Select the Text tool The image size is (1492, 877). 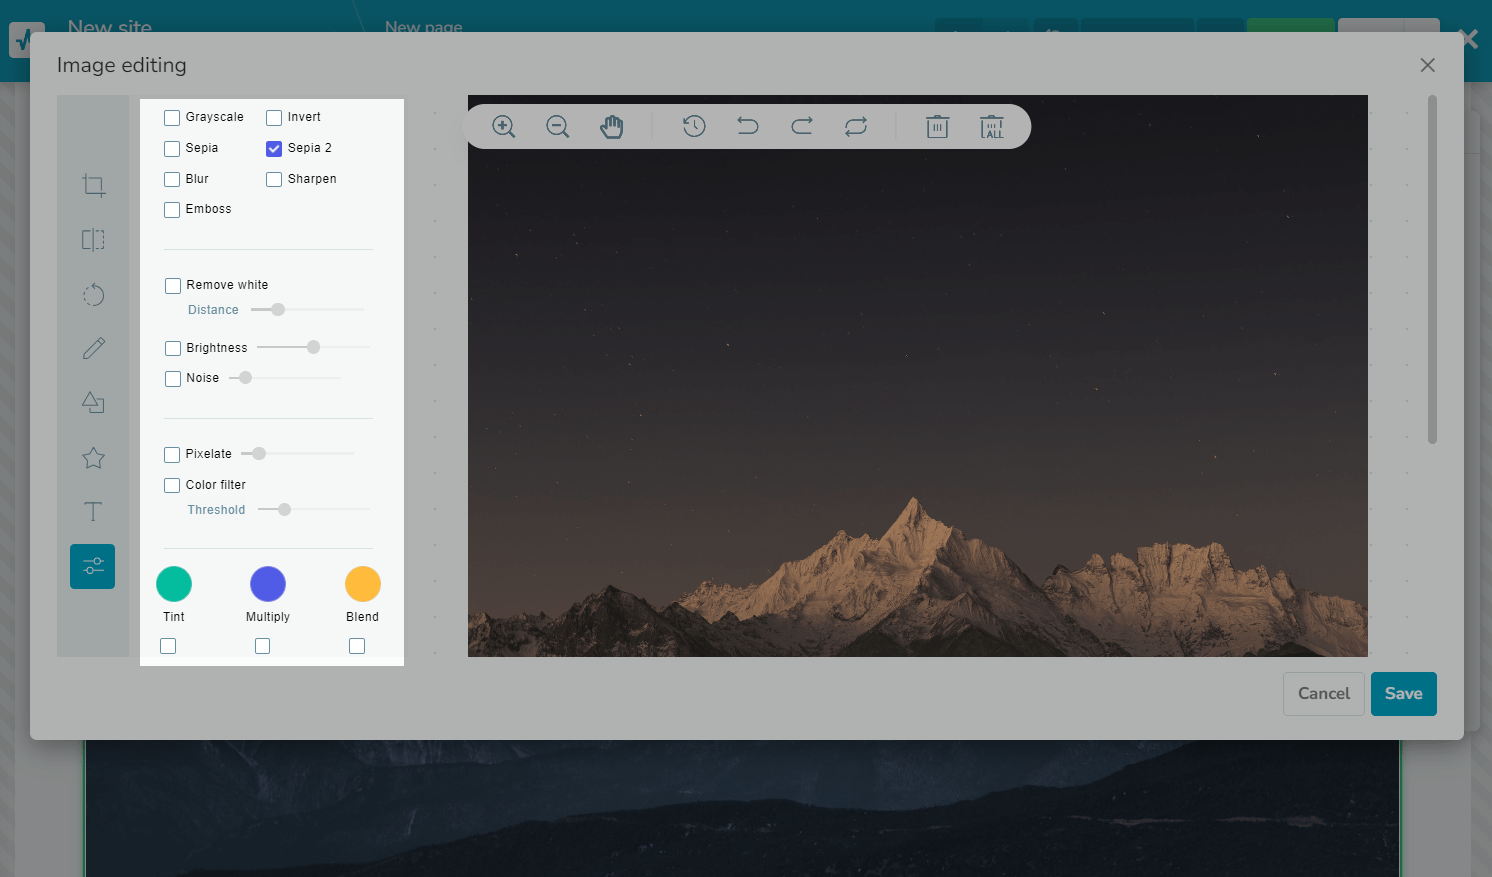(93, 512)
